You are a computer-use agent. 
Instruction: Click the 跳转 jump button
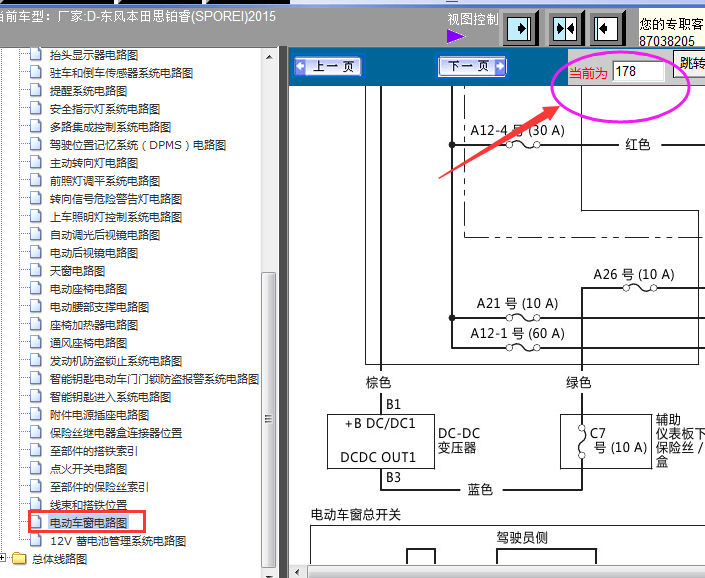pyautogui.click(x=689, y=63)
